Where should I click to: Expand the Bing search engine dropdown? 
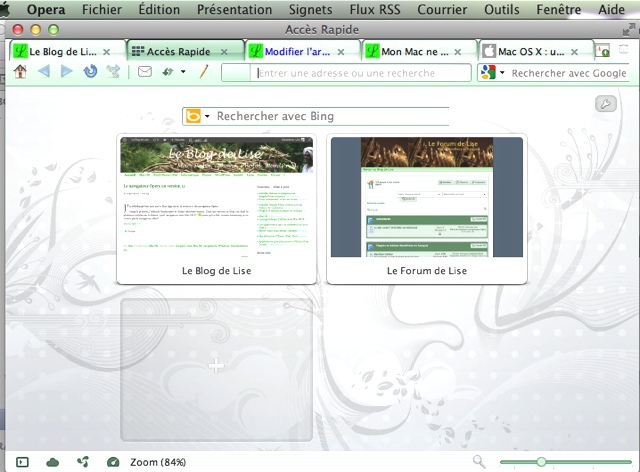pos(207,117)
